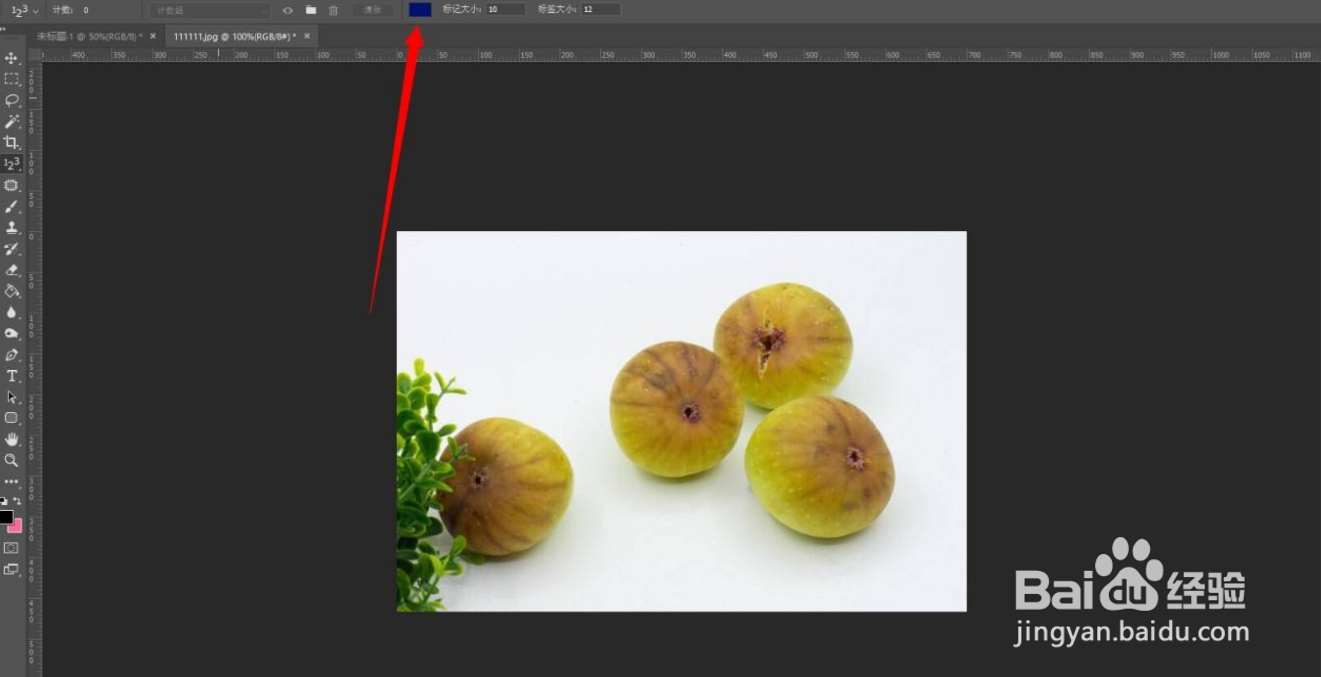The image size is (1321, 677).
Task: Click the Clear count button
Action: 372,10
